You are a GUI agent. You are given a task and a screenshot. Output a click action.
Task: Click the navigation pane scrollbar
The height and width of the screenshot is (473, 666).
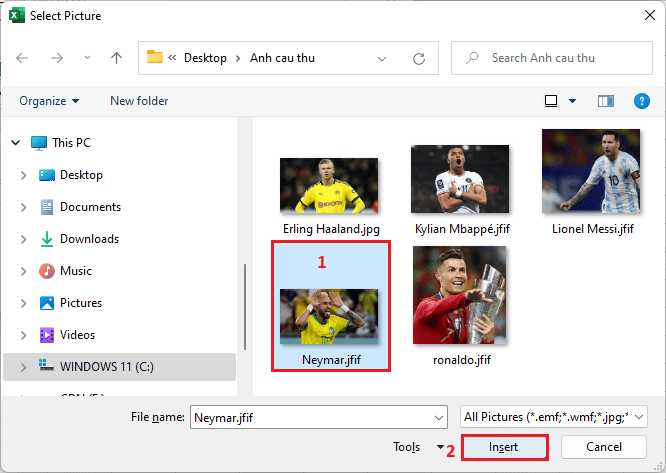tap(245, 307)
